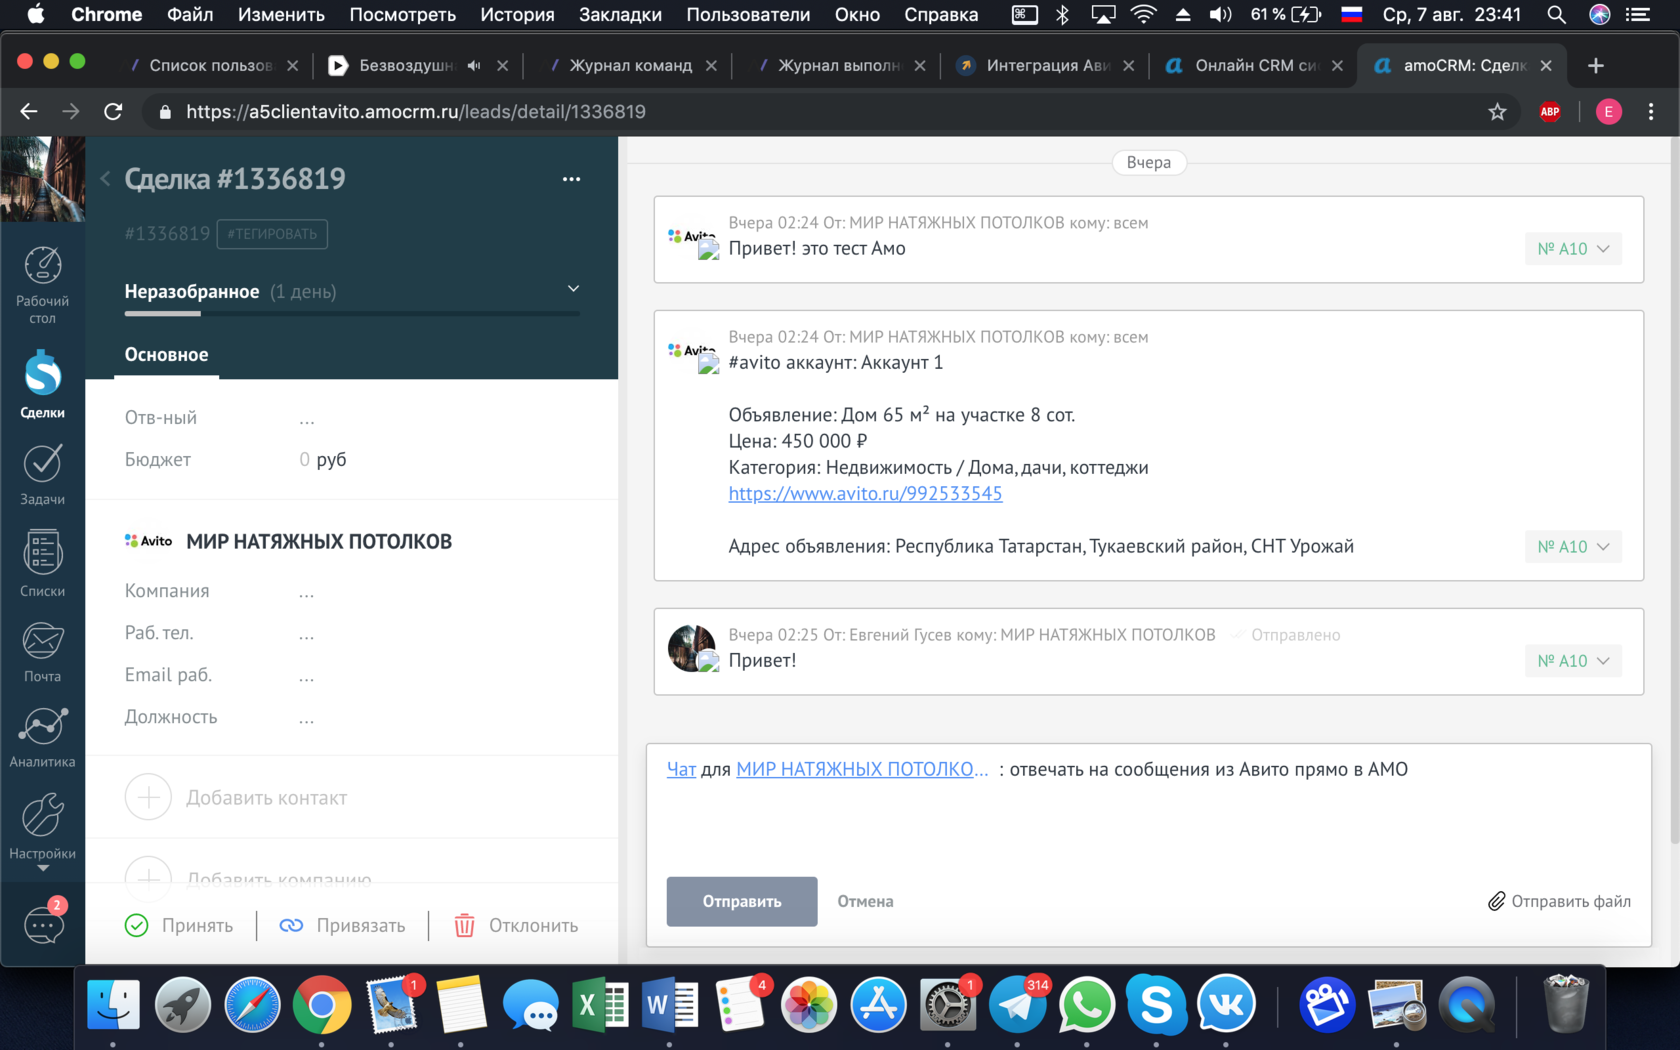Open Списки section in sidebar
1680x1050 pixels.
pos(42,563)
